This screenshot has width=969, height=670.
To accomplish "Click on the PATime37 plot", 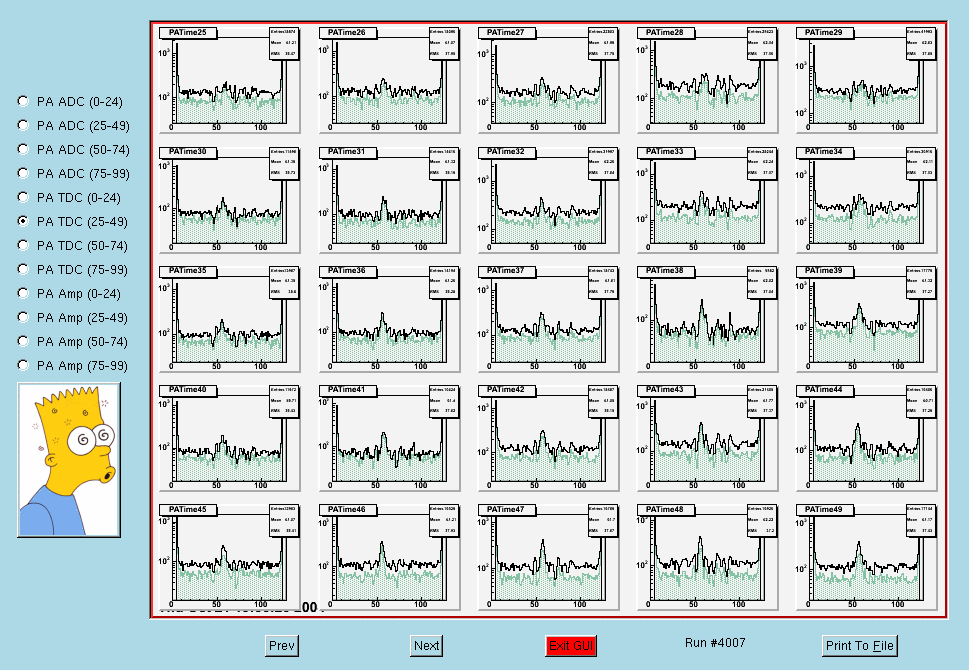I will (x=548, y=319).
